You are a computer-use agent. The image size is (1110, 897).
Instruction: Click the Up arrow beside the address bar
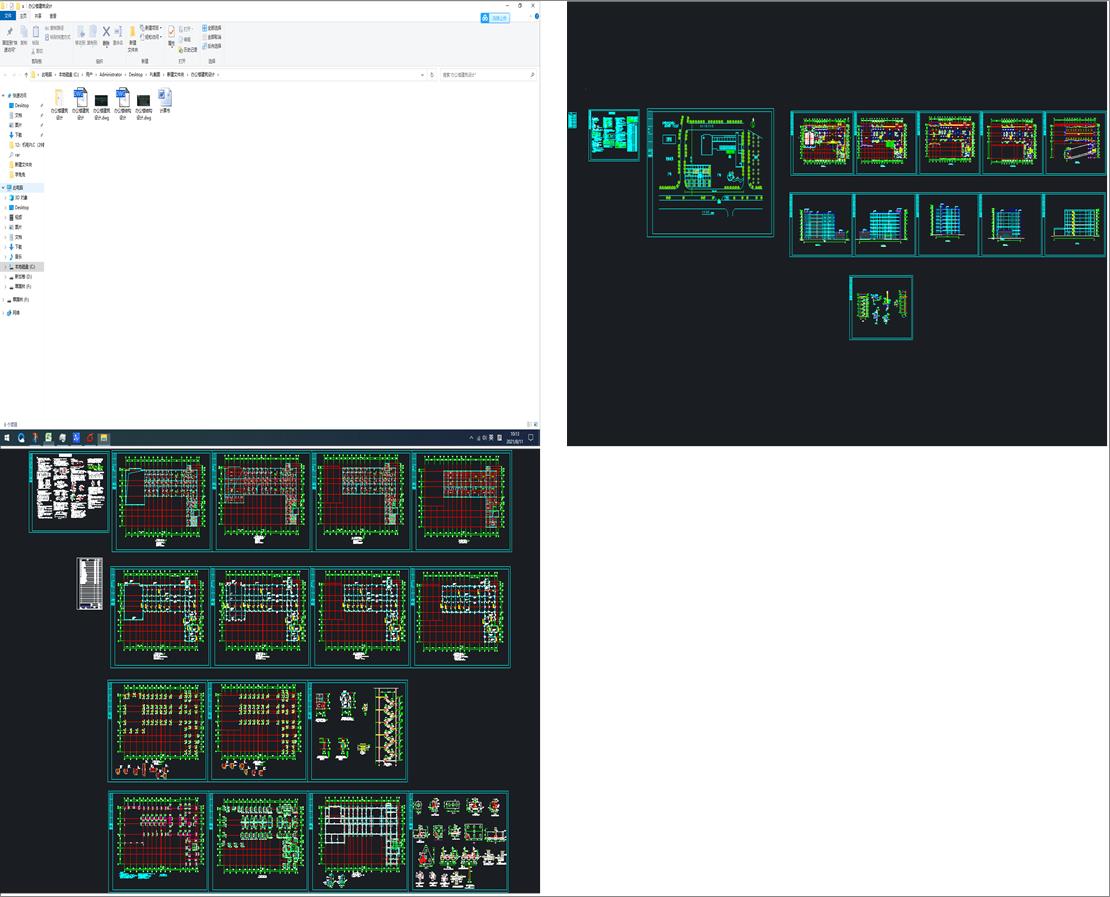point(26,74)
